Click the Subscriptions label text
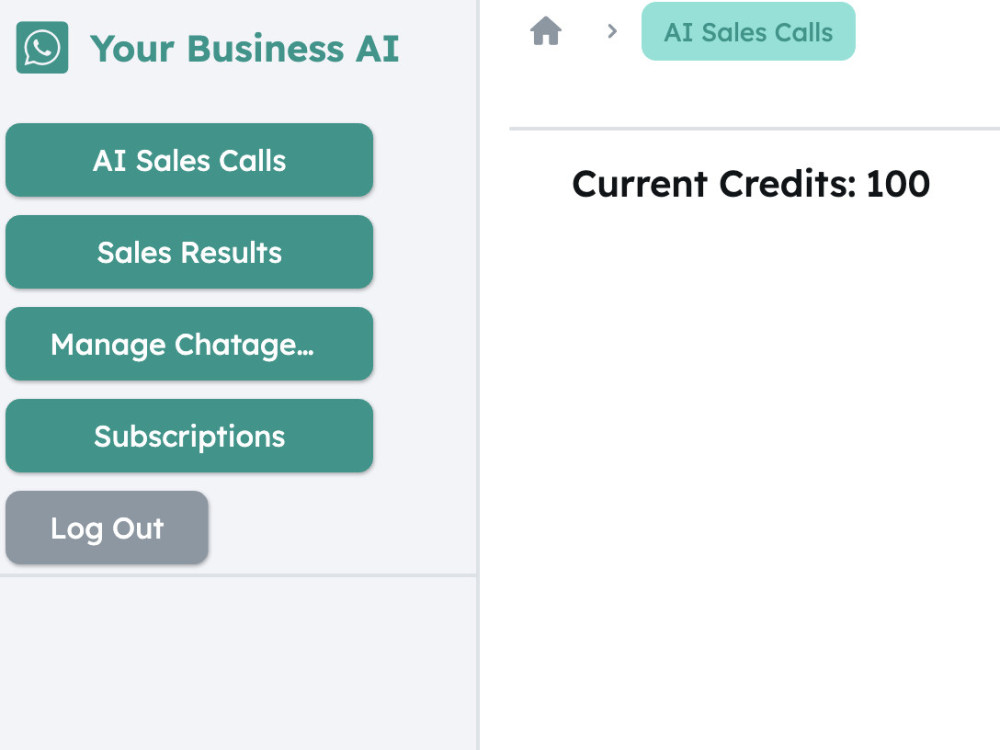Viewport: 1000px width, 750px height. [189, 437]
